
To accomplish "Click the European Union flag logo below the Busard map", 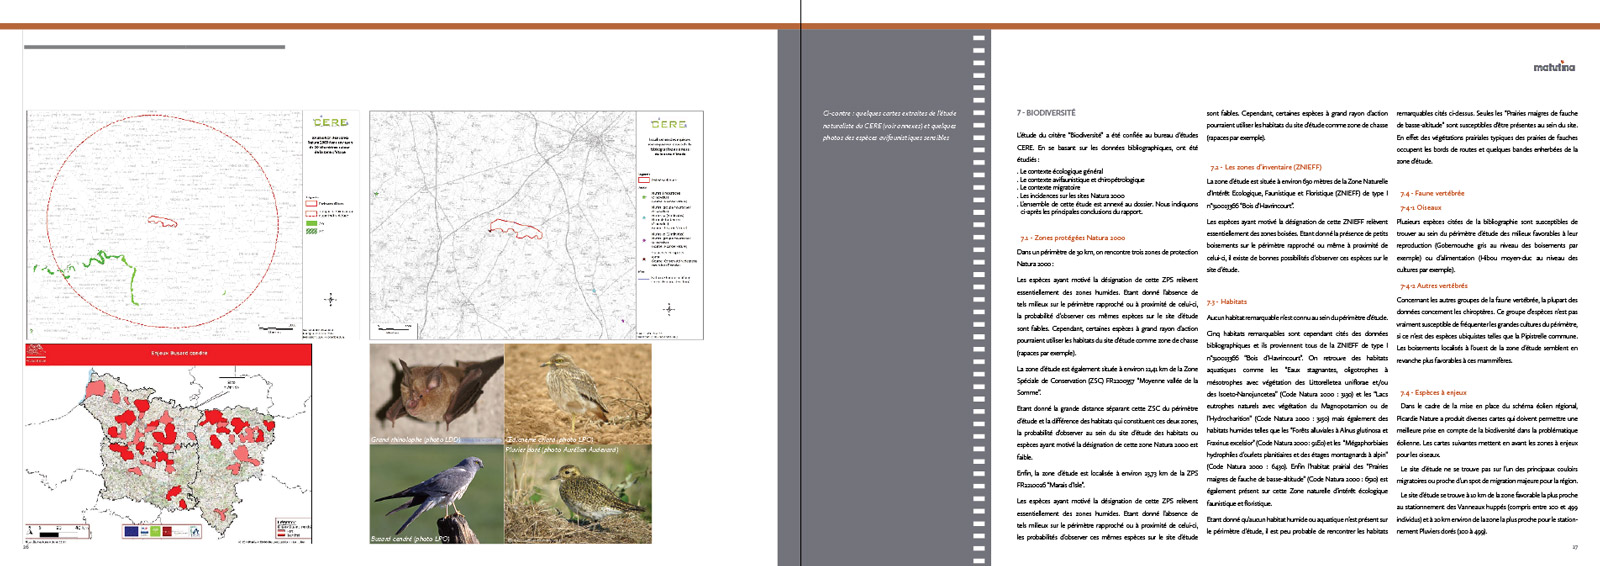I will (132, 531).
